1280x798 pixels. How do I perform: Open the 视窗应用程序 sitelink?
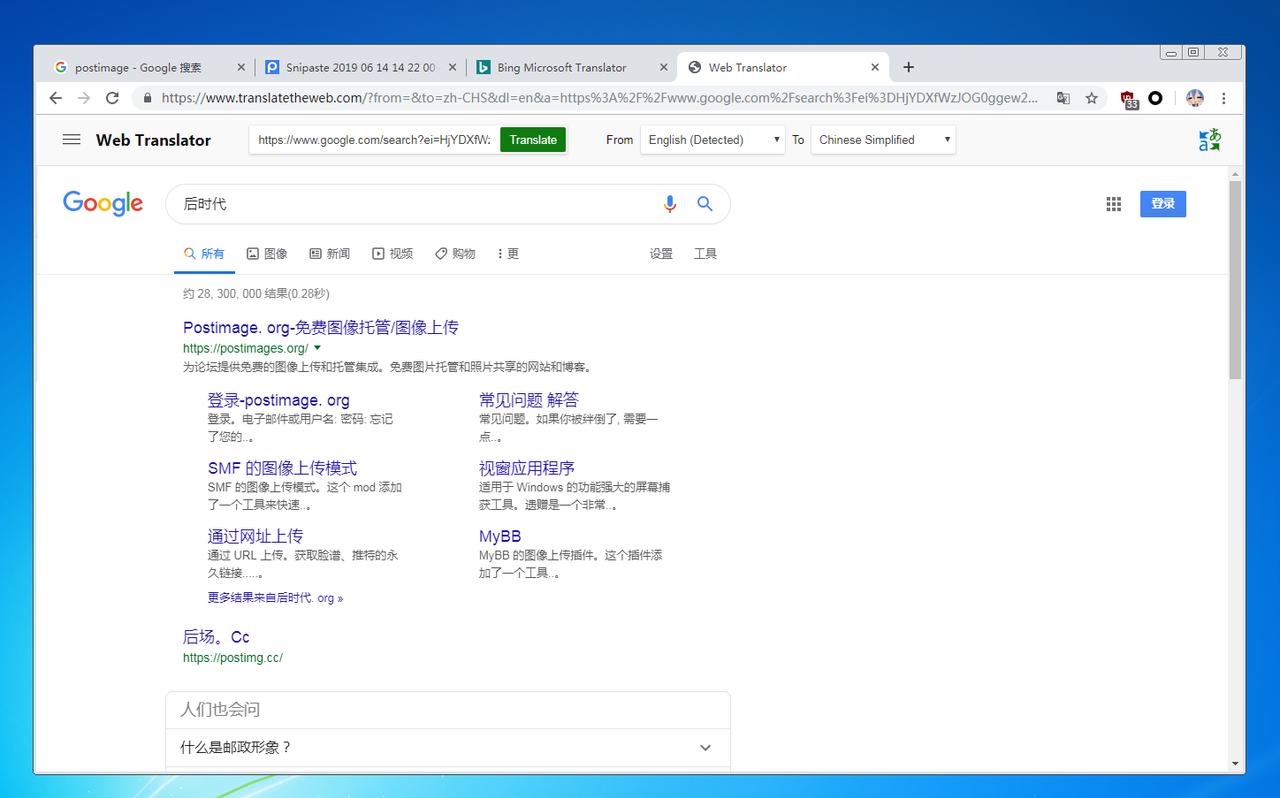[527, 468]
